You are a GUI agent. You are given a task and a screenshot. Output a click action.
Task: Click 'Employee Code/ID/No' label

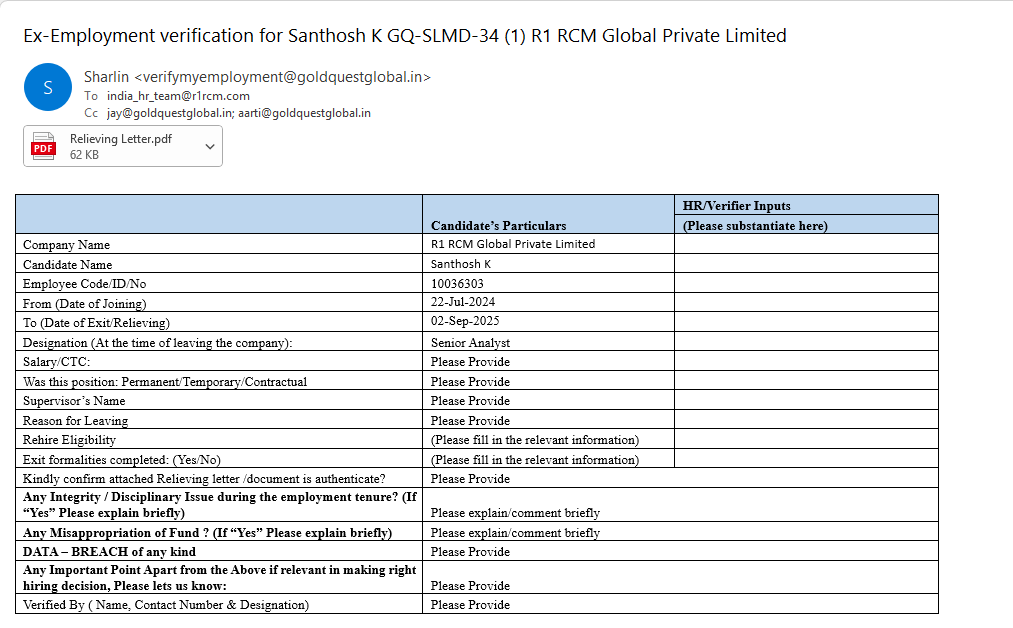tap(84, 284)
